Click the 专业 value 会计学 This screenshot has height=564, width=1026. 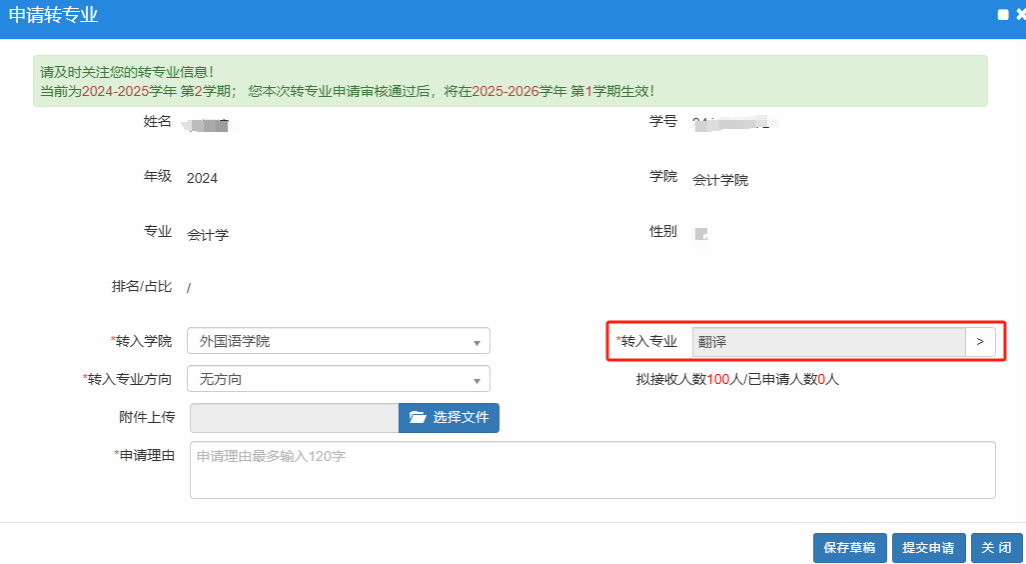[208, 235]
